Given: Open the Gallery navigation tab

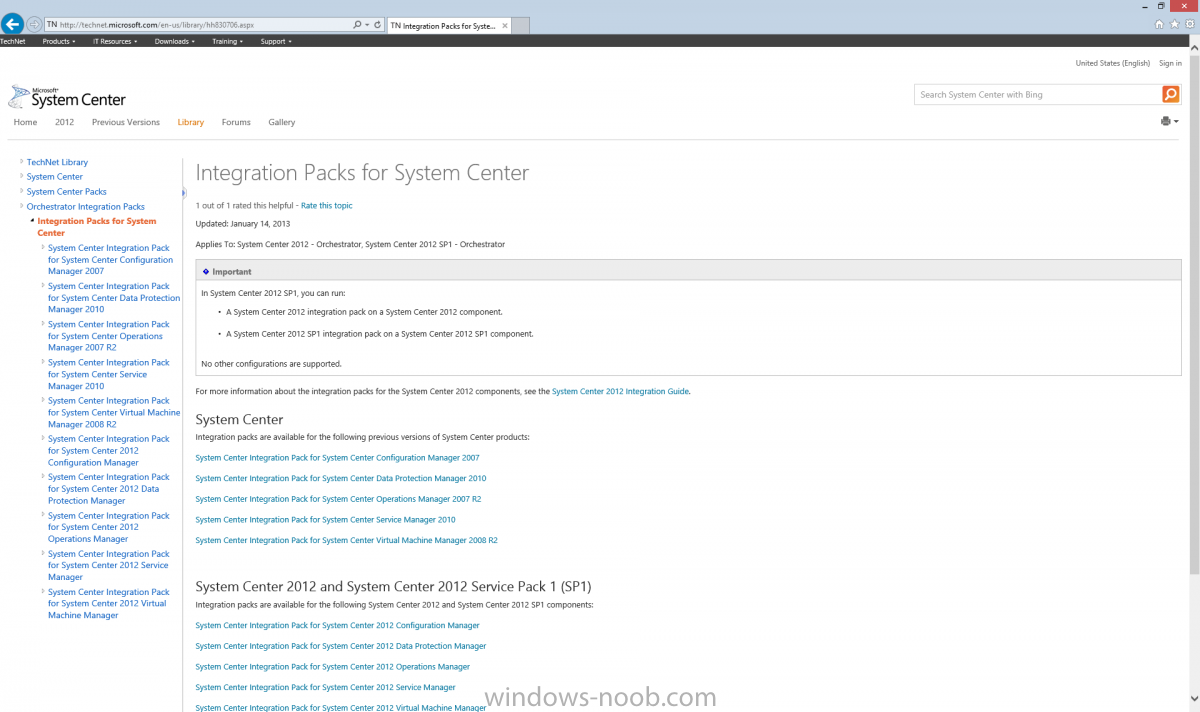Looking at the screenshot, I should click(x=282, y=122).
